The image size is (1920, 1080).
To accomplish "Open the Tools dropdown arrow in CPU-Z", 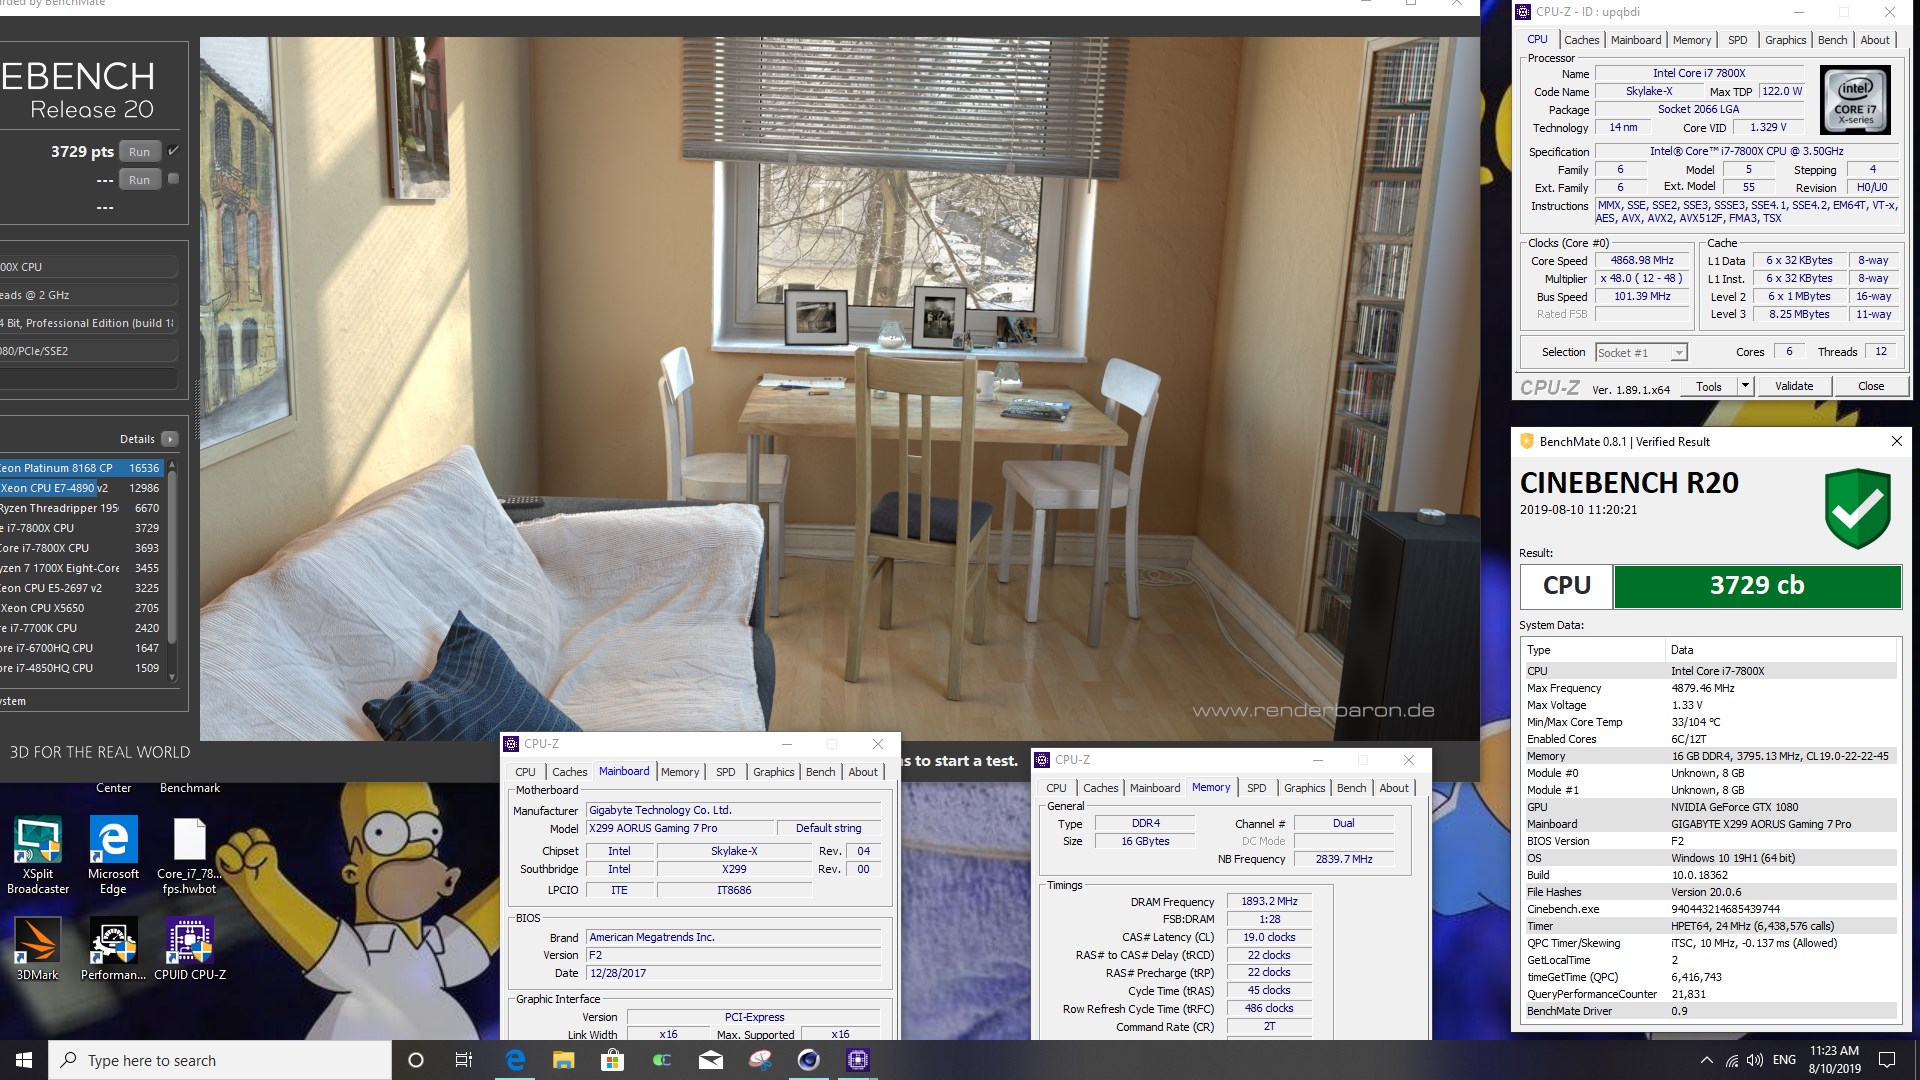I will click(1745, 386).
